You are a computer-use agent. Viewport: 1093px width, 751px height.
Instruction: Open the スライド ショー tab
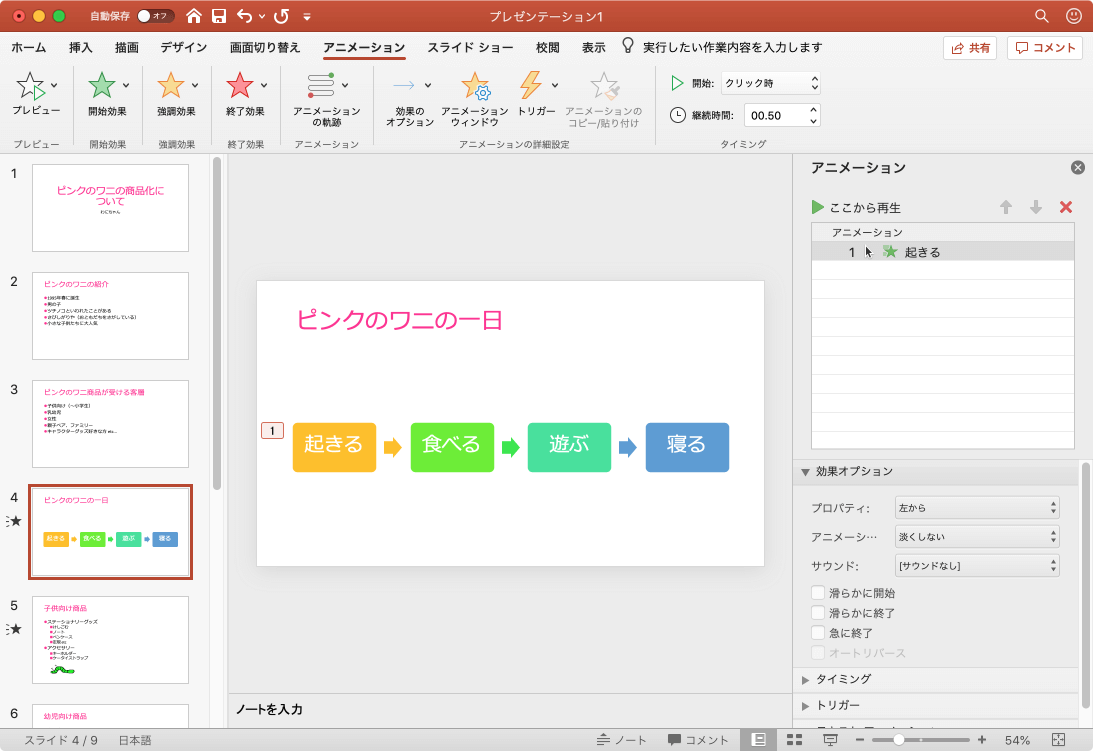[x=470, y=47]
